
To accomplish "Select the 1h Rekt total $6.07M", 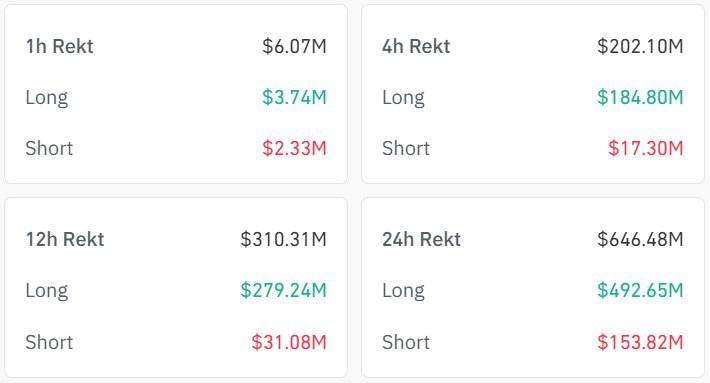I will 294,46.
